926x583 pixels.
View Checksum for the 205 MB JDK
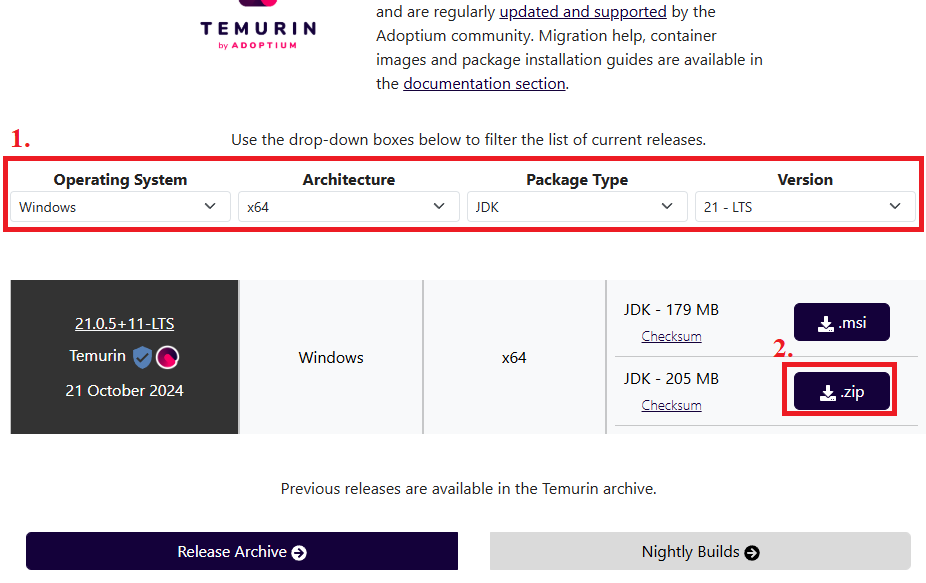(x=671, y=405)
